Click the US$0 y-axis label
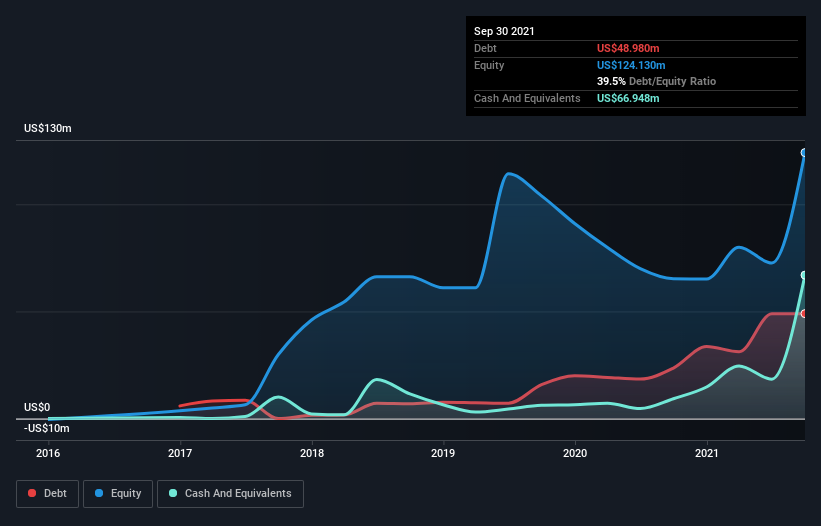Viewport: 821px width, 526px height. pyautogui.click(x=37, y=407)
